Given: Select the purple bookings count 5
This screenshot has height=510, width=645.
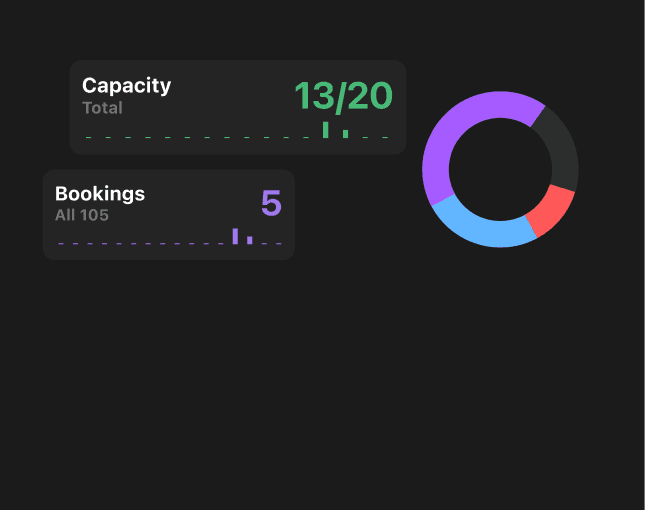Looking at the screenshot, I should 271,203.
